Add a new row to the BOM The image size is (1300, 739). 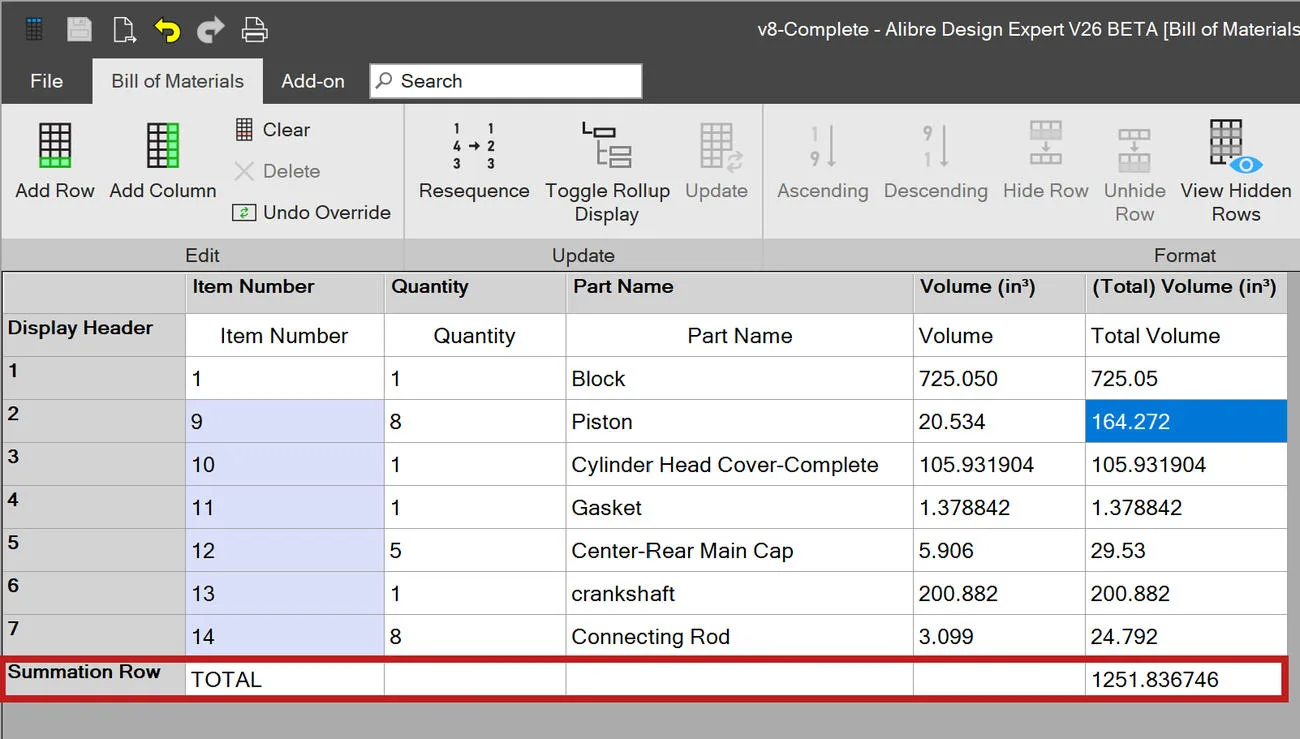(x=55, y=160)
